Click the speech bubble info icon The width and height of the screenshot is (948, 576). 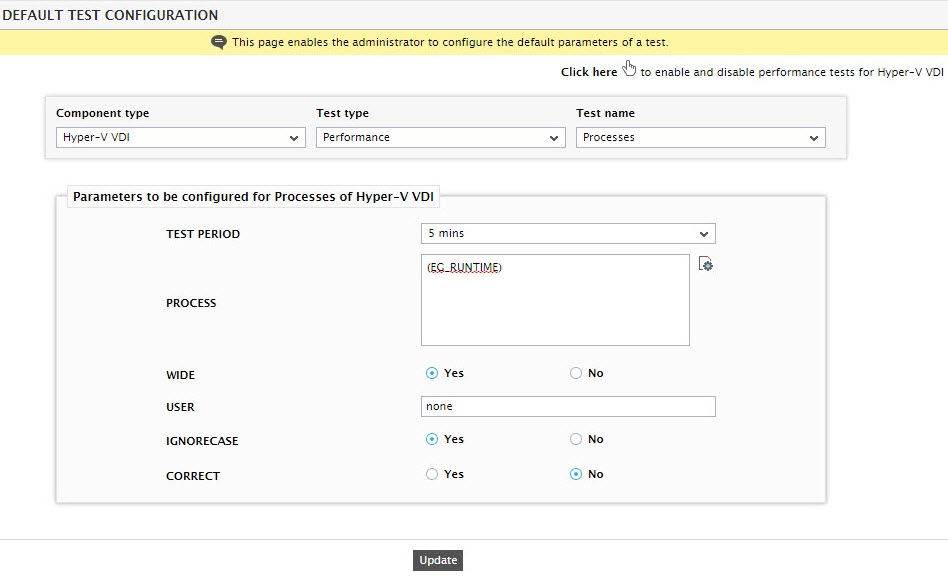(219, 42)
